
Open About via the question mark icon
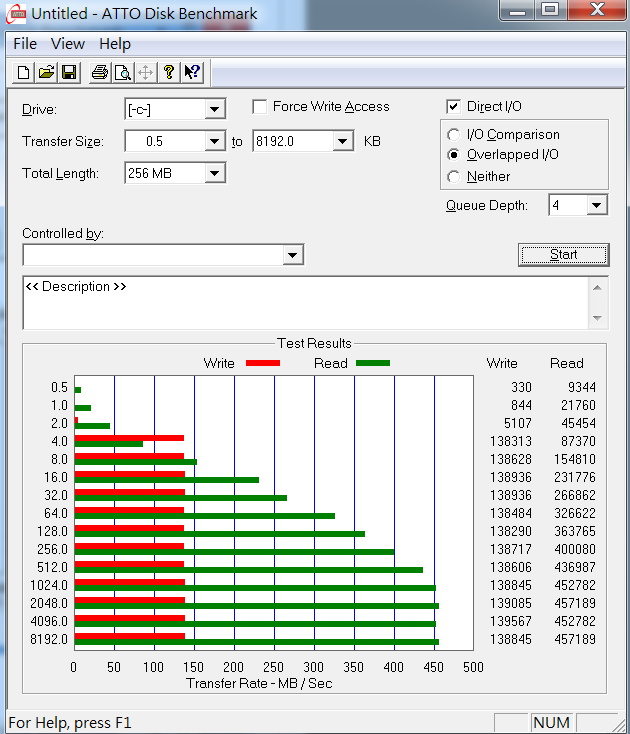(168, 73)
